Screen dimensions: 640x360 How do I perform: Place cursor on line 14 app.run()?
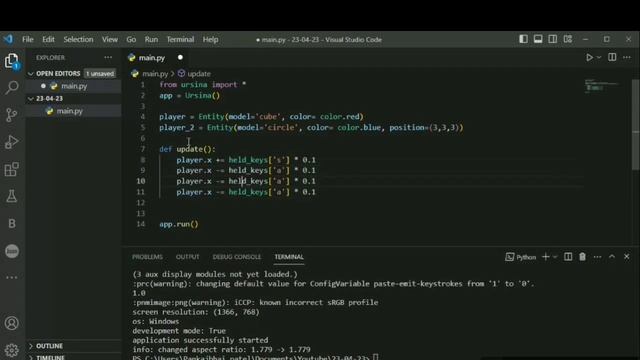[x=179, y=224]
